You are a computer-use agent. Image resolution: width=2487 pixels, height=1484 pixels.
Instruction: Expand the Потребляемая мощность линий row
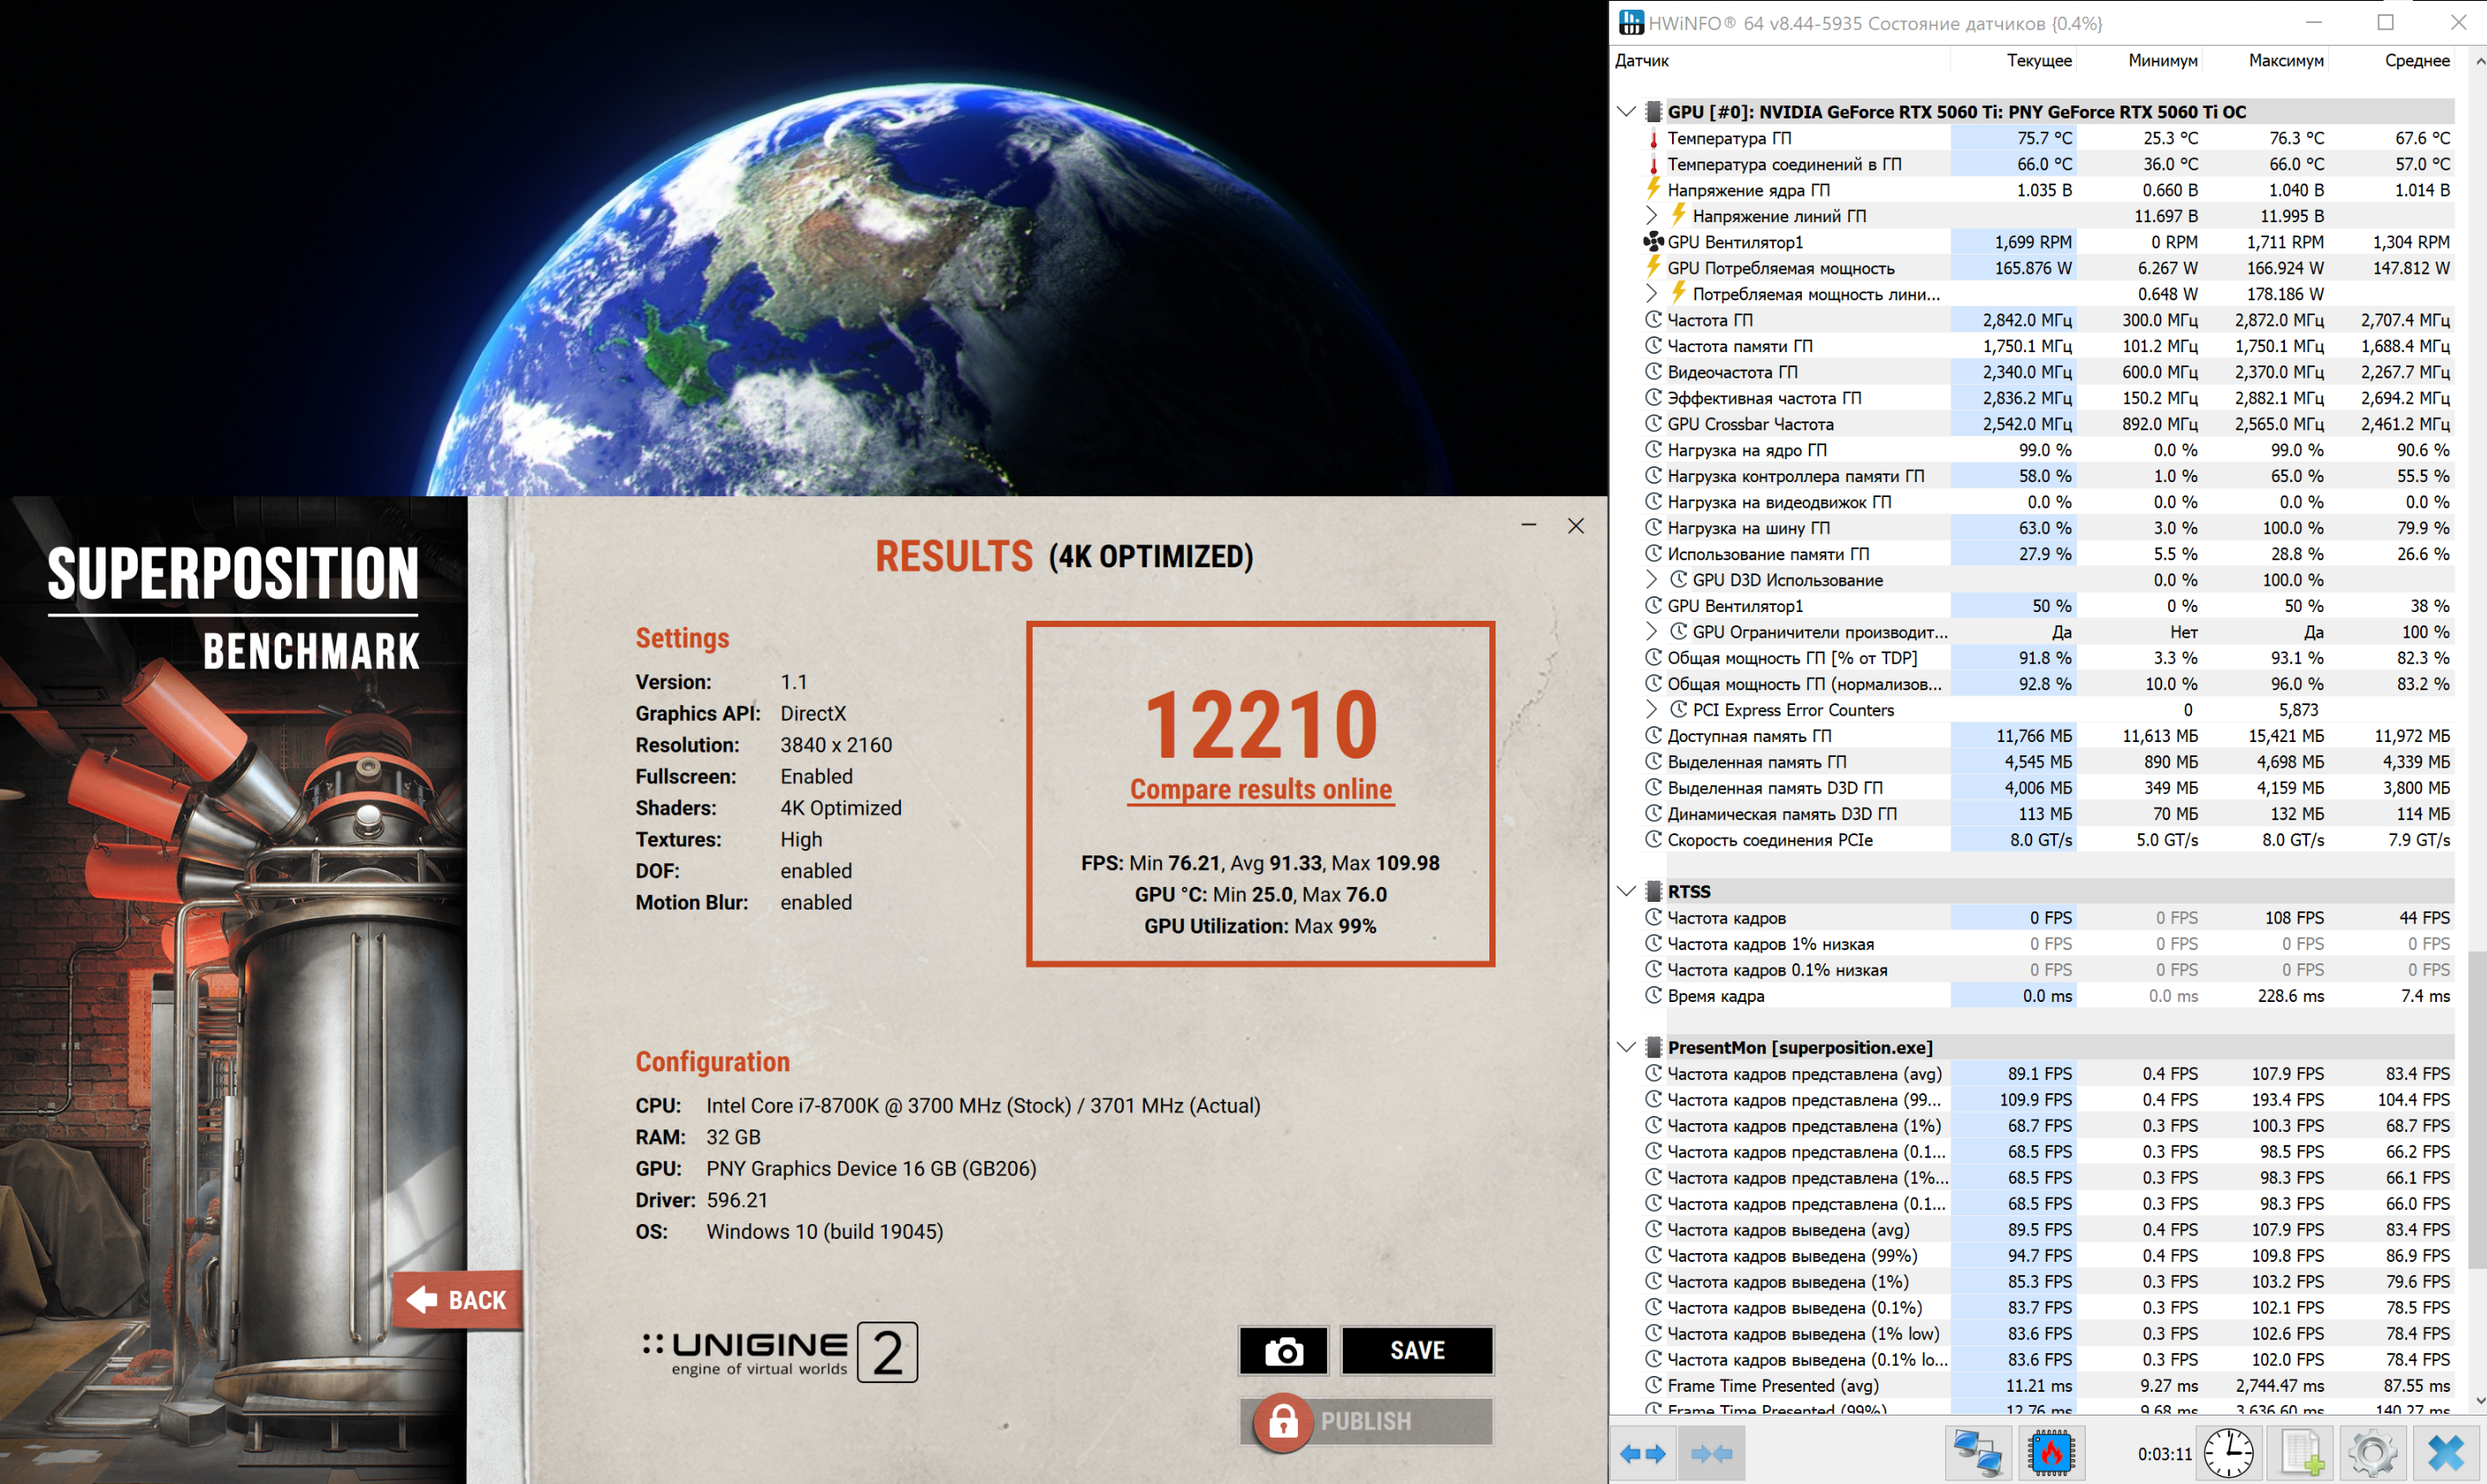click(1652, 294)
